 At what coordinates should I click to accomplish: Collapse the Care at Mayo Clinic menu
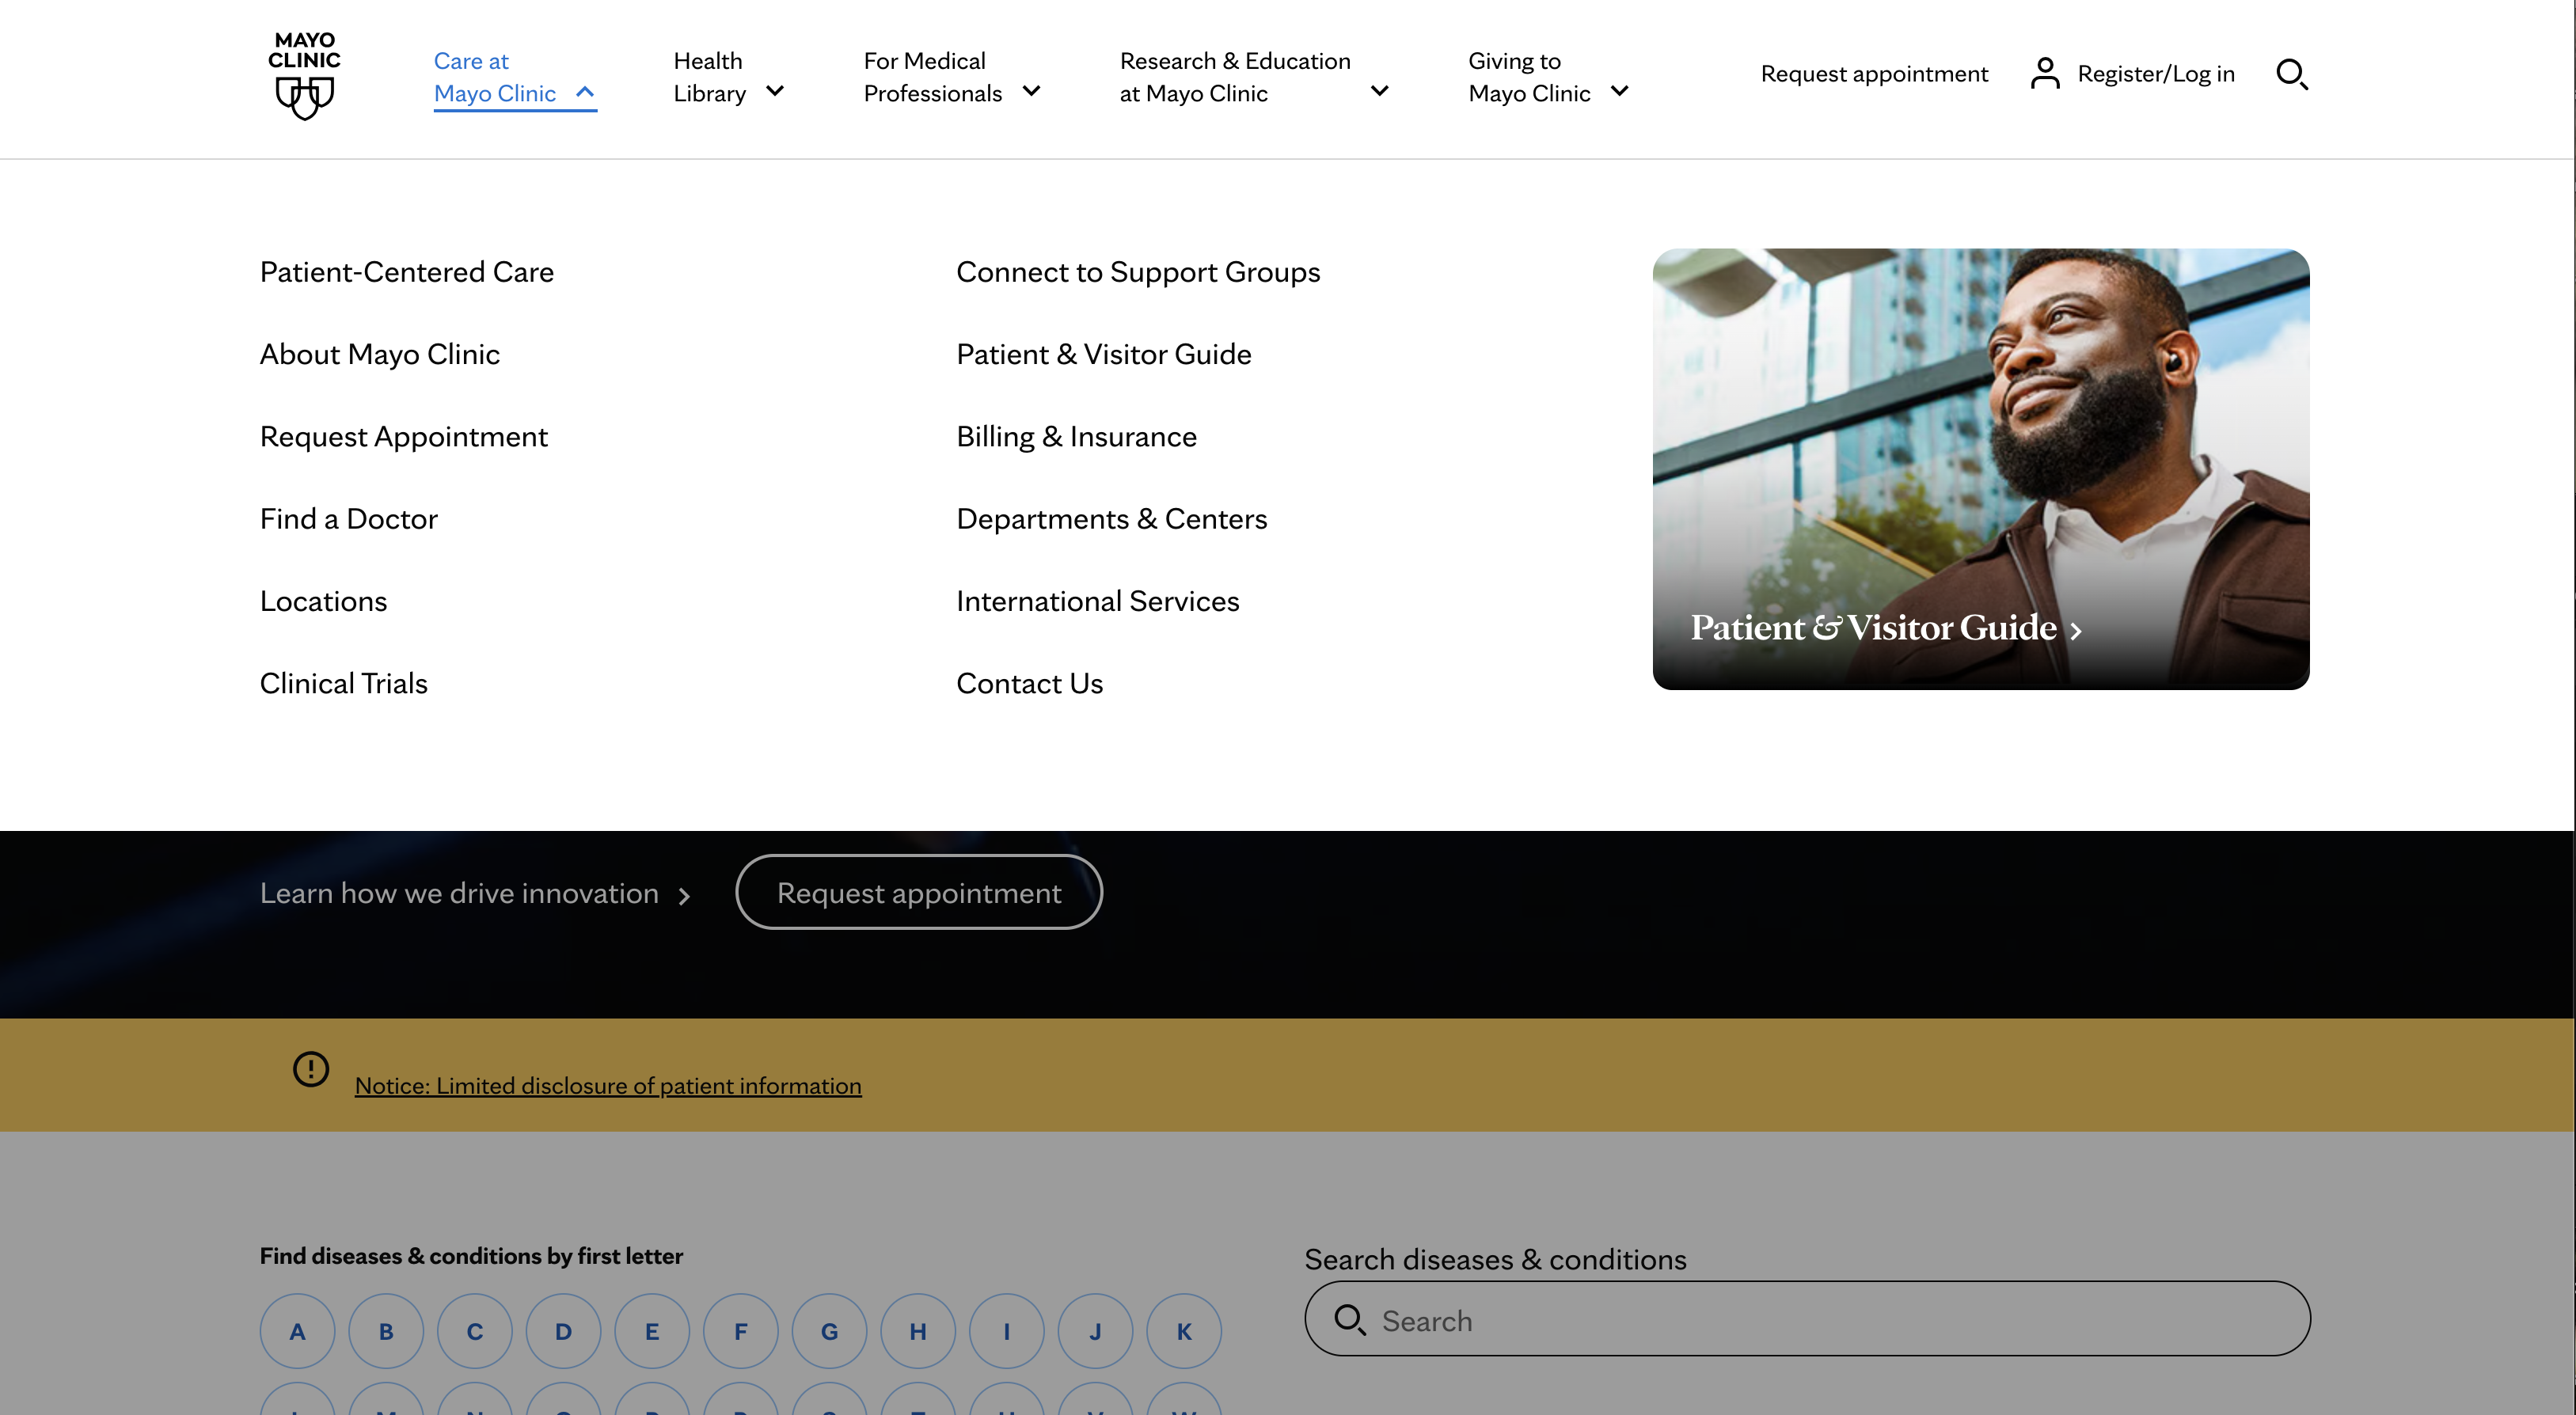514,77
